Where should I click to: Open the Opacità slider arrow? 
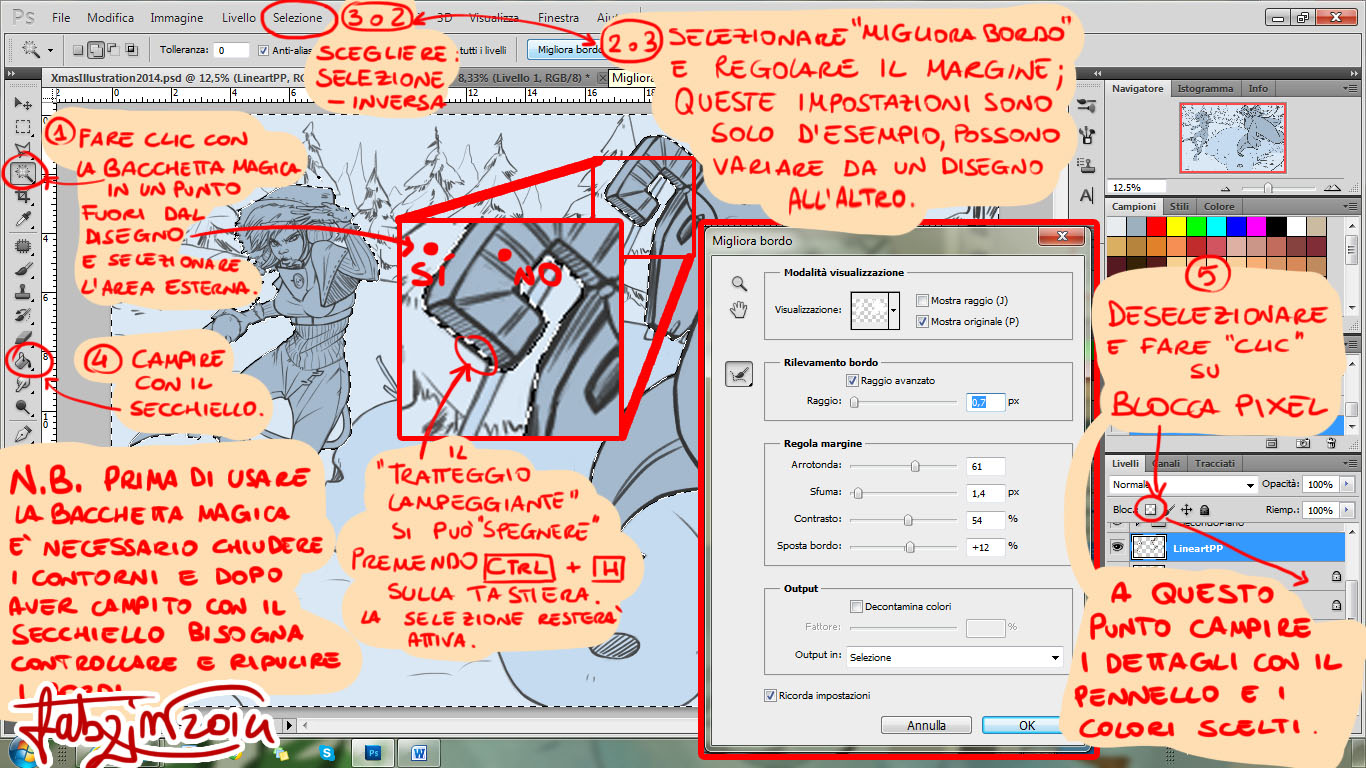coord(1347,484)
